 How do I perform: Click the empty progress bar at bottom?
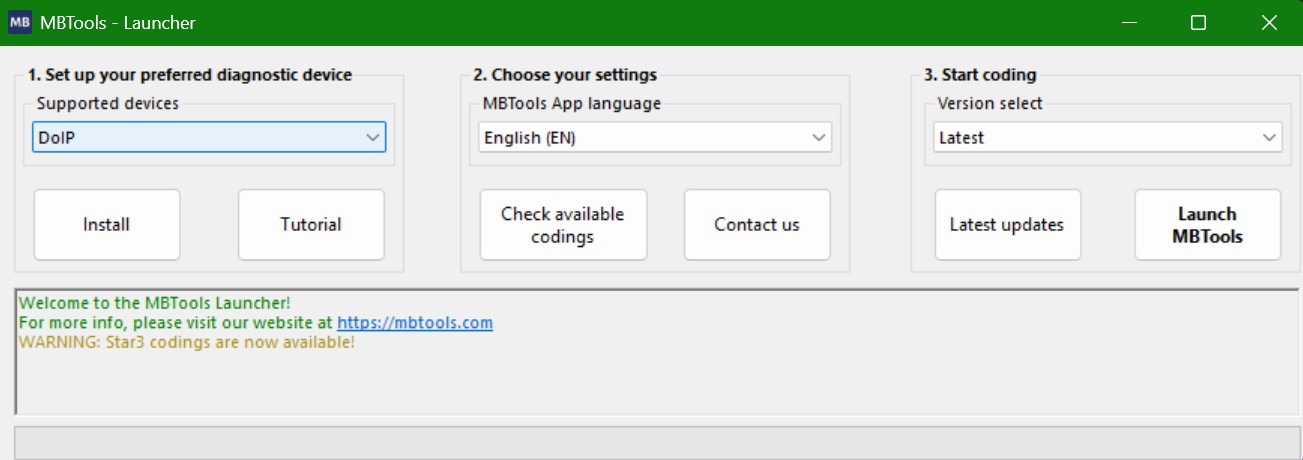point(656,443)
